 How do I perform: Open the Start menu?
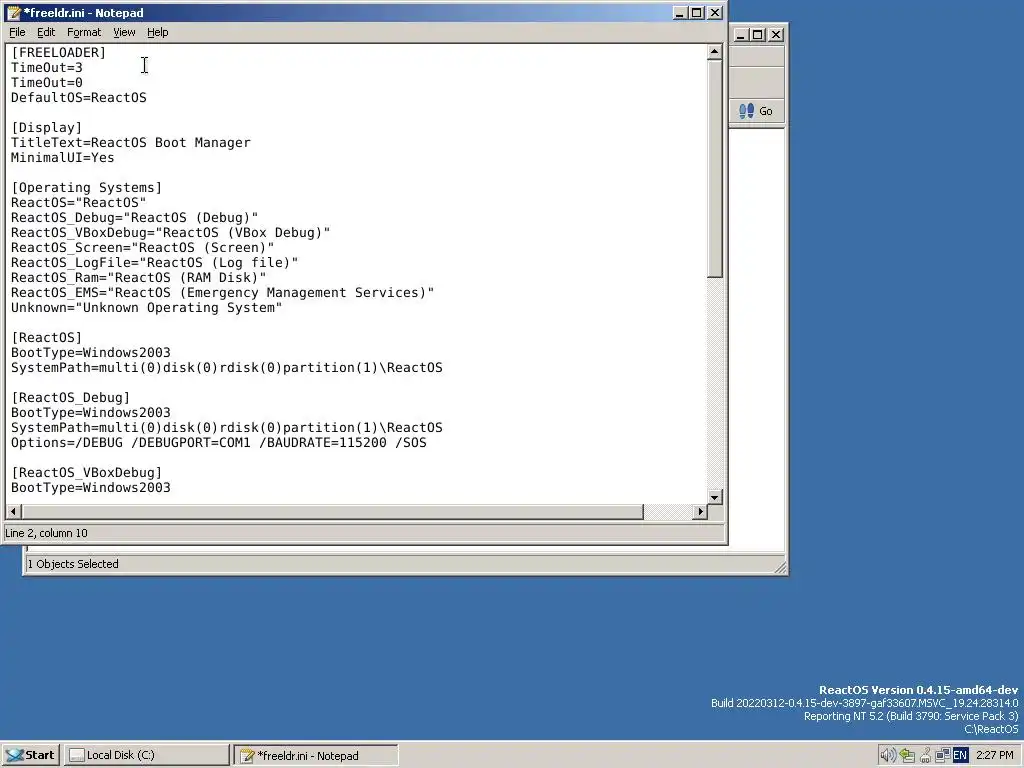(31, 755)
